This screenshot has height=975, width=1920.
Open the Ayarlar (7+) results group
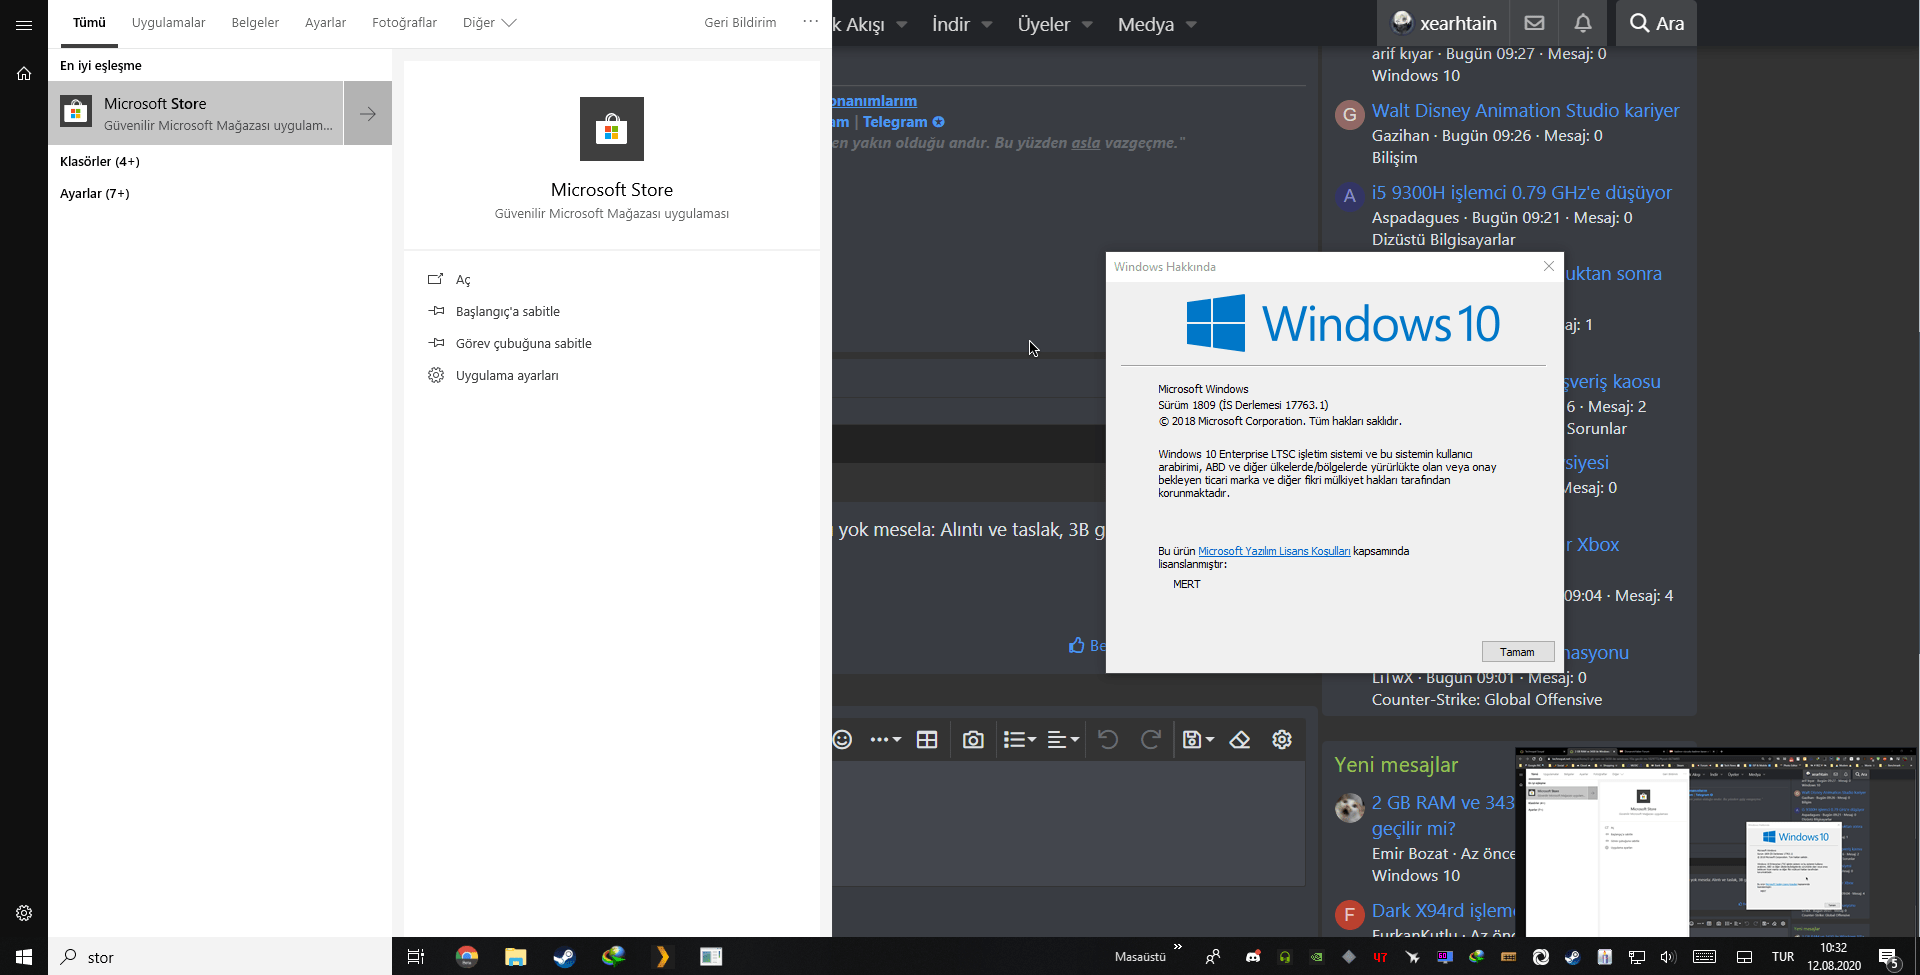tap(95, 194)
